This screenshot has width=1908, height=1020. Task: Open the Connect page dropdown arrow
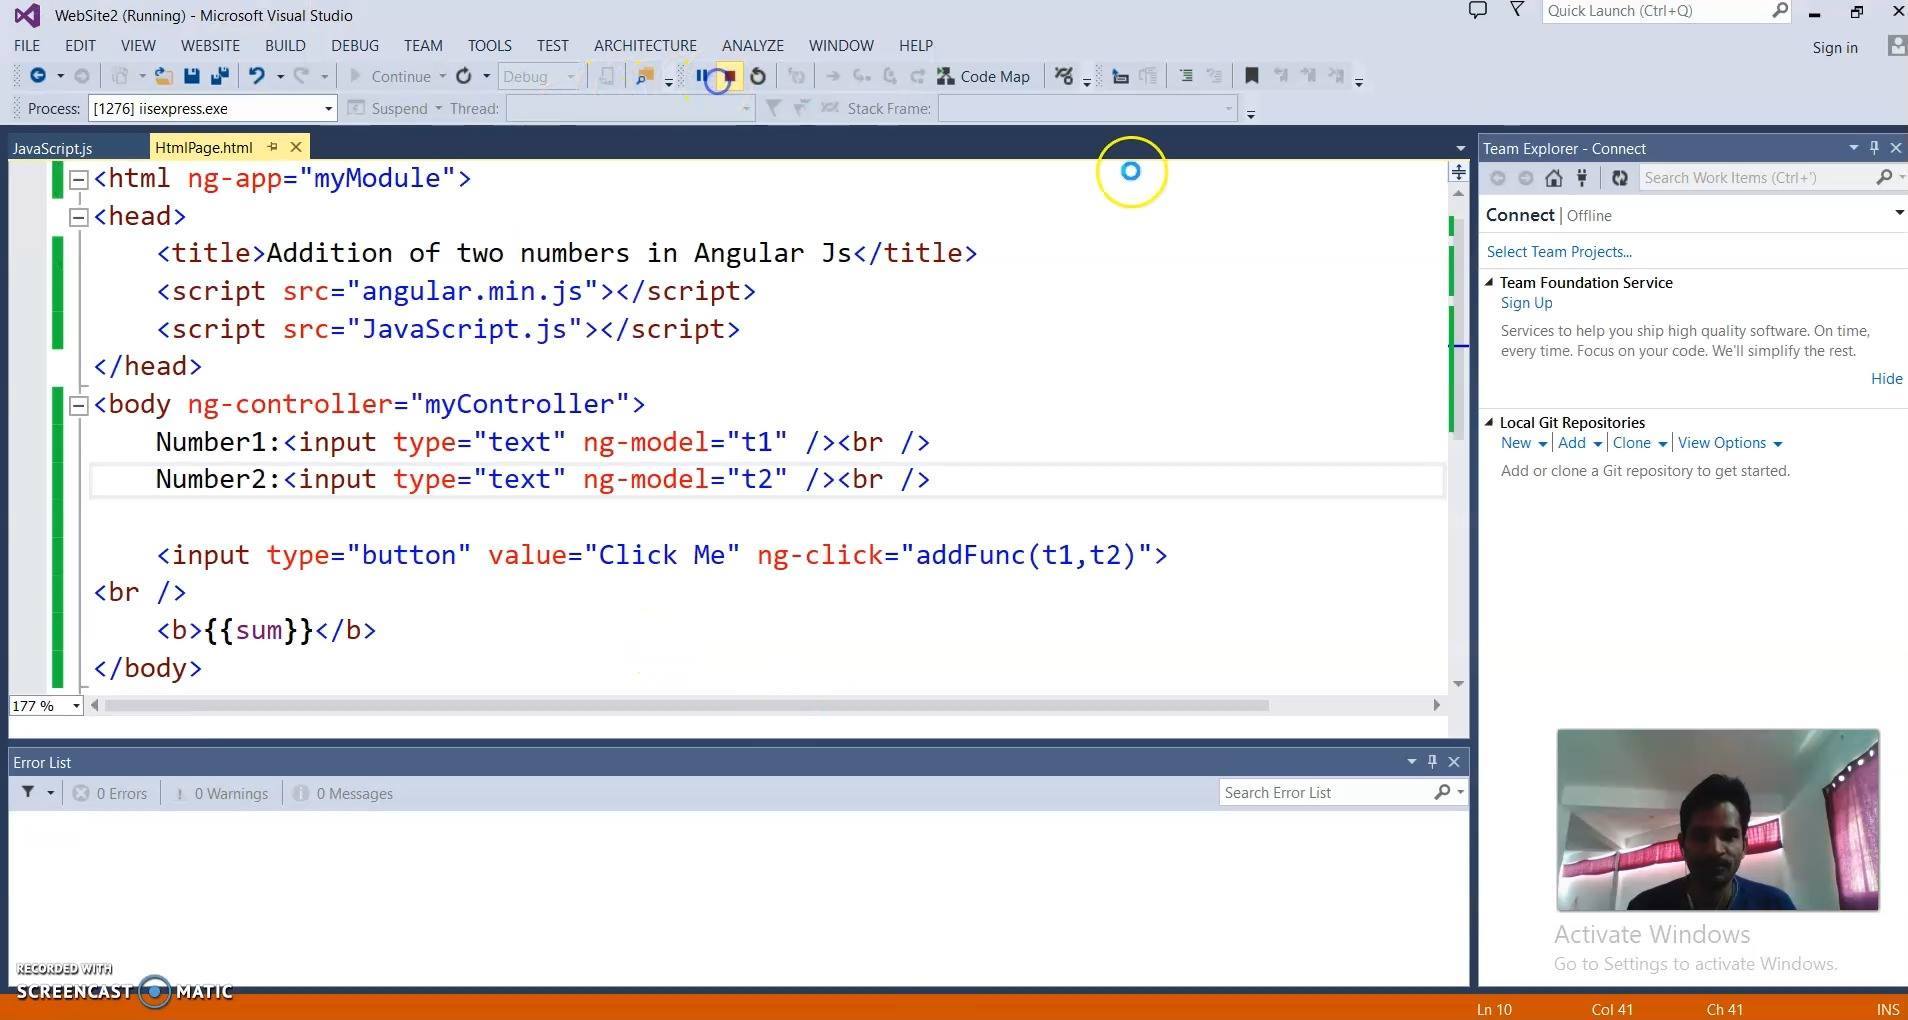(x=1898, y=213)
